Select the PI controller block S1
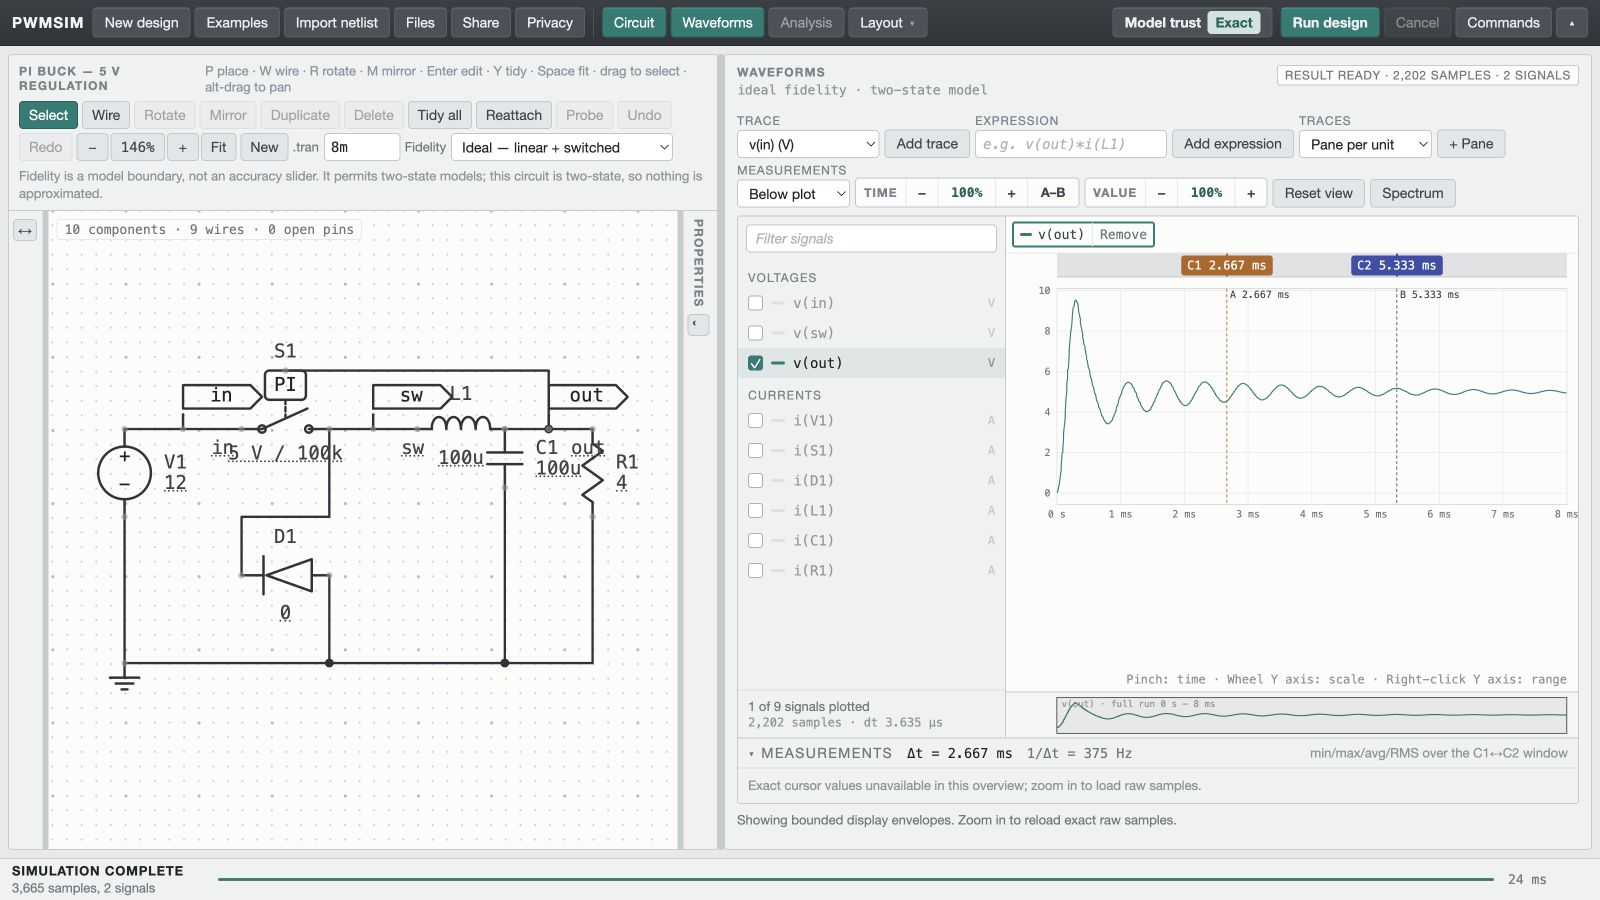Viewport: 1600px width, 900px height. (x=285, y=385)
